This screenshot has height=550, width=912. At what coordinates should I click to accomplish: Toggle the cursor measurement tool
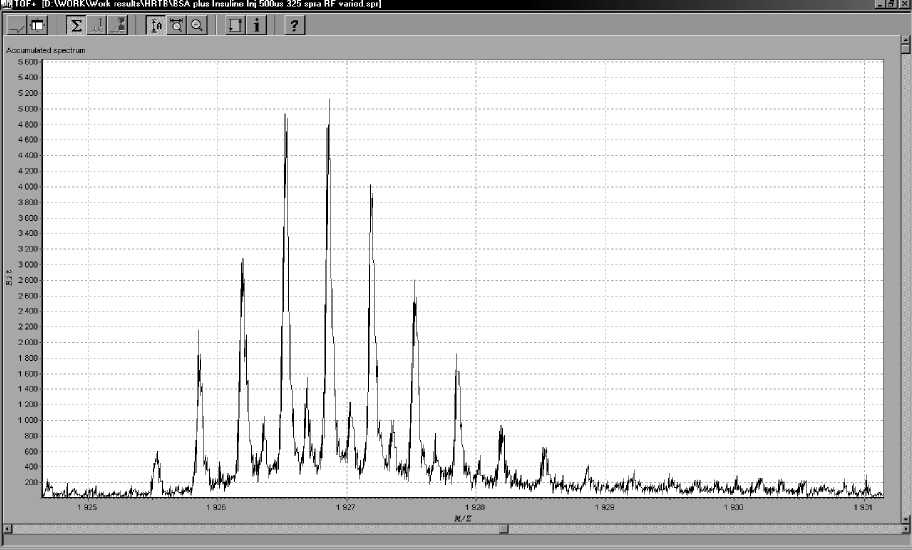pyautogui.click(x=157, y=25)
